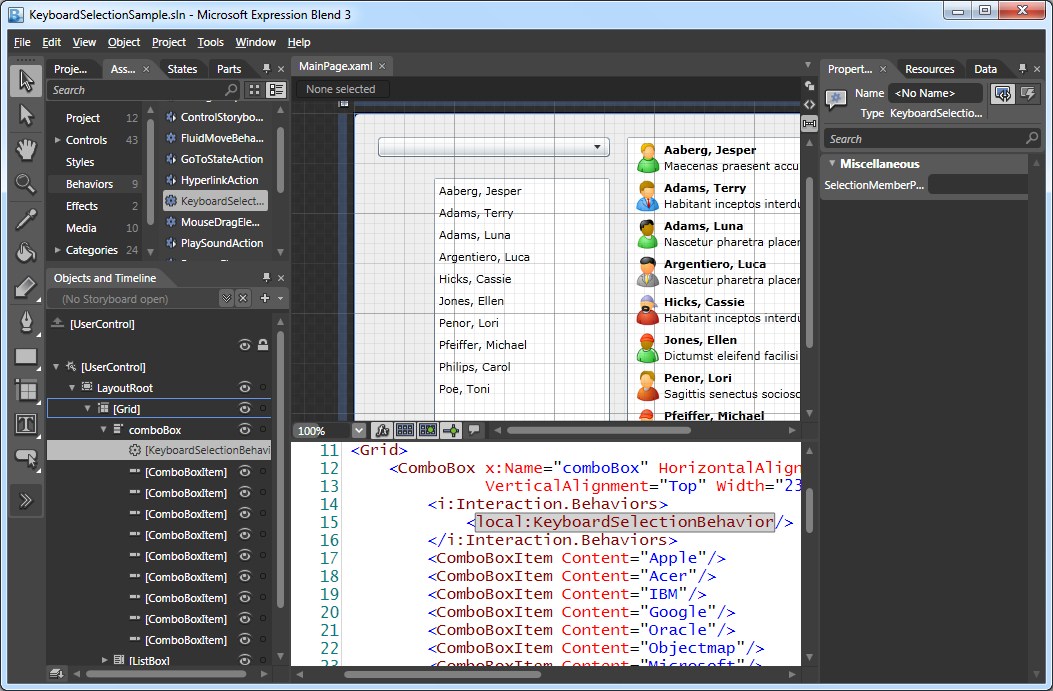
Task: Hide the LayoutRoot element
Action: click(x=245, y=387)
